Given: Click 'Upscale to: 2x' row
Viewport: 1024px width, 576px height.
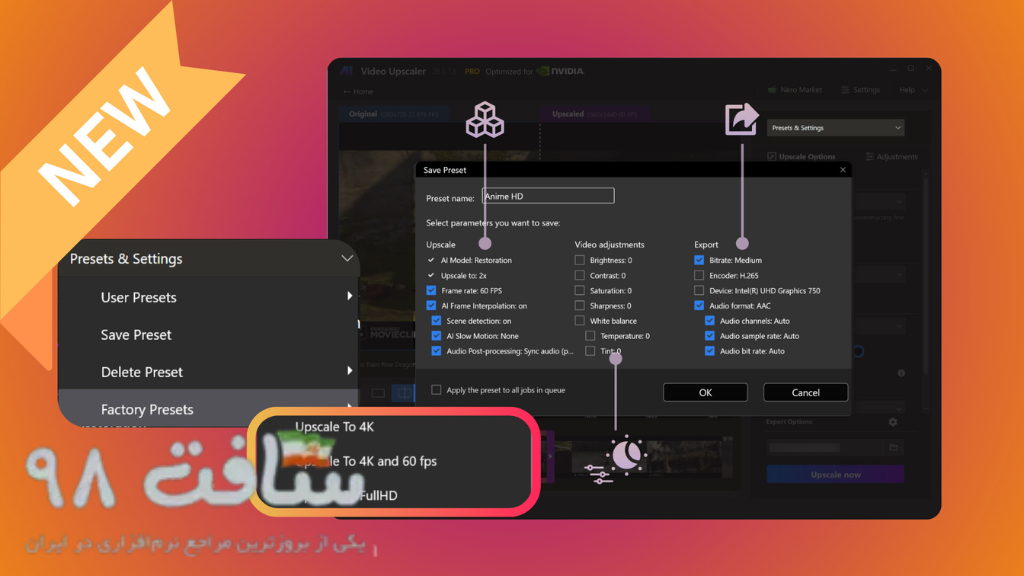Looking at the screenshot, I should click(457, 276).
